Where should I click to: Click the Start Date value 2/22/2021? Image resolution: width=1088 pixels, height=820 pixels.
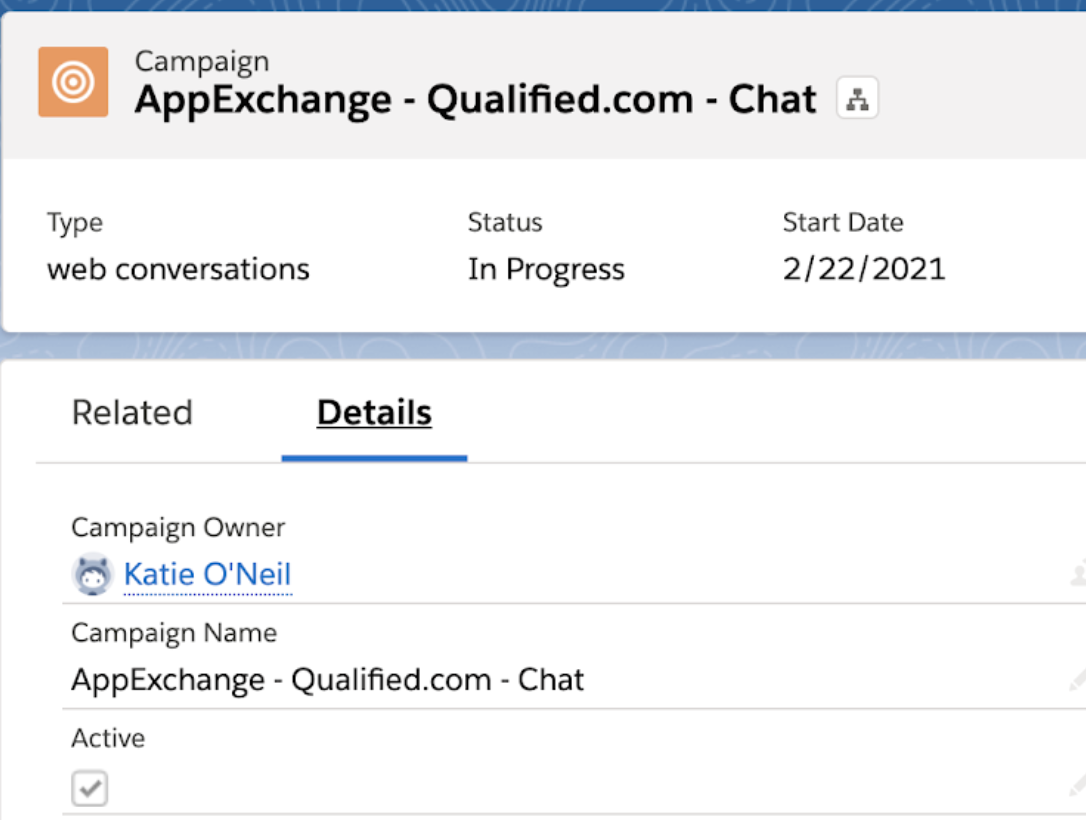pos(864,269)
